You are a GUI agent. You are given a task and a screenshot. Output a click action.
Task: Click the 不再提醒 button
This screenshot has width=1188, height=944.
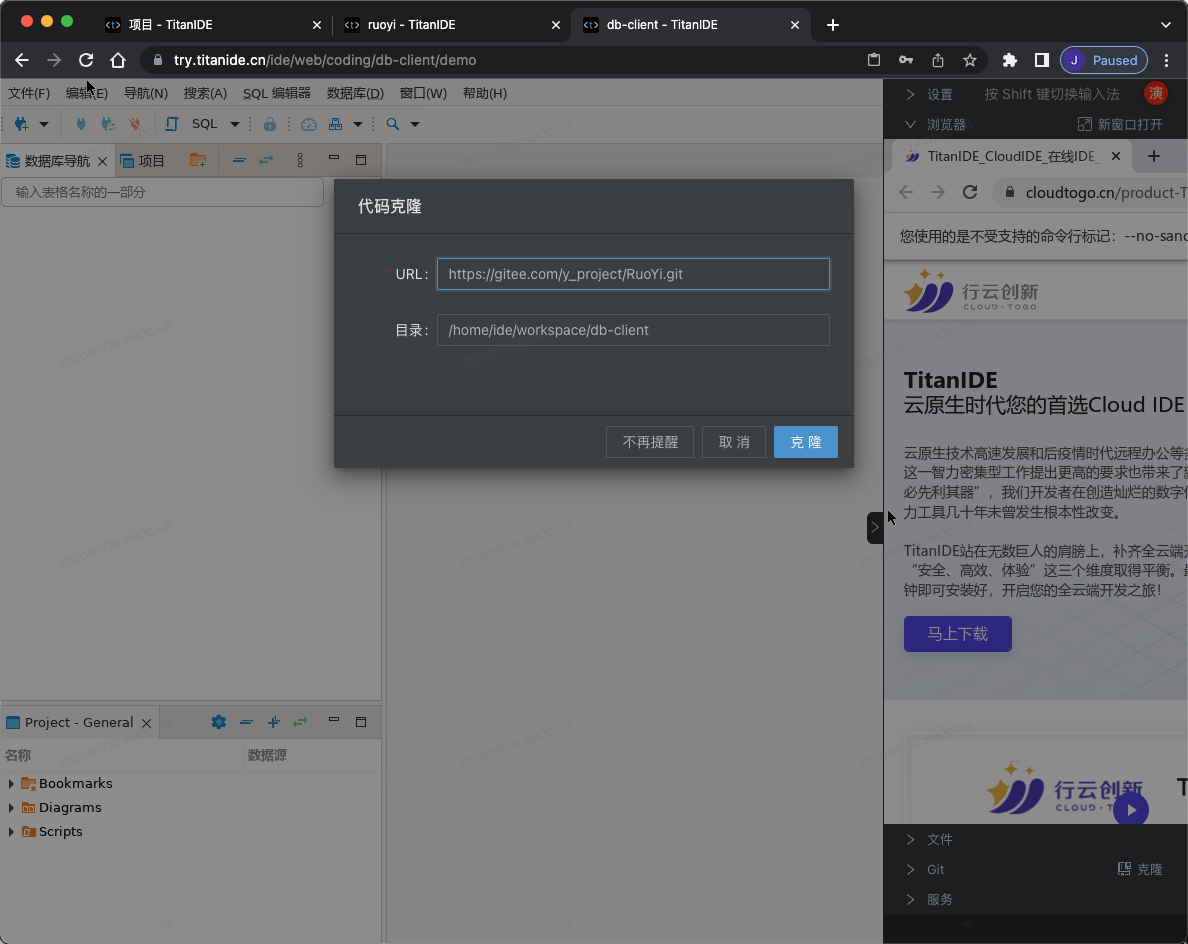point(650,442)
